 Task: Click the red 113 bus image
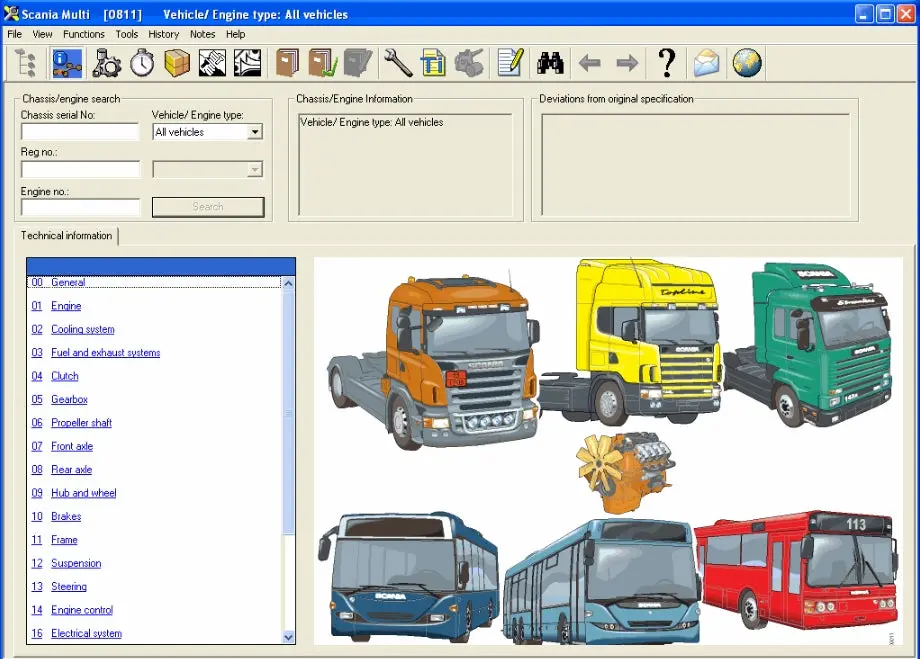(x=796, y=570)
